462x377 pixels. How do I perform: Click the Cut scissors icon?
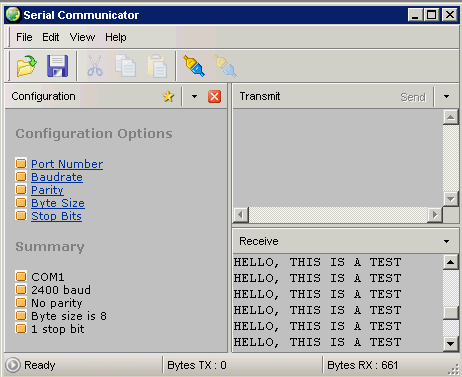coord(95,66)
